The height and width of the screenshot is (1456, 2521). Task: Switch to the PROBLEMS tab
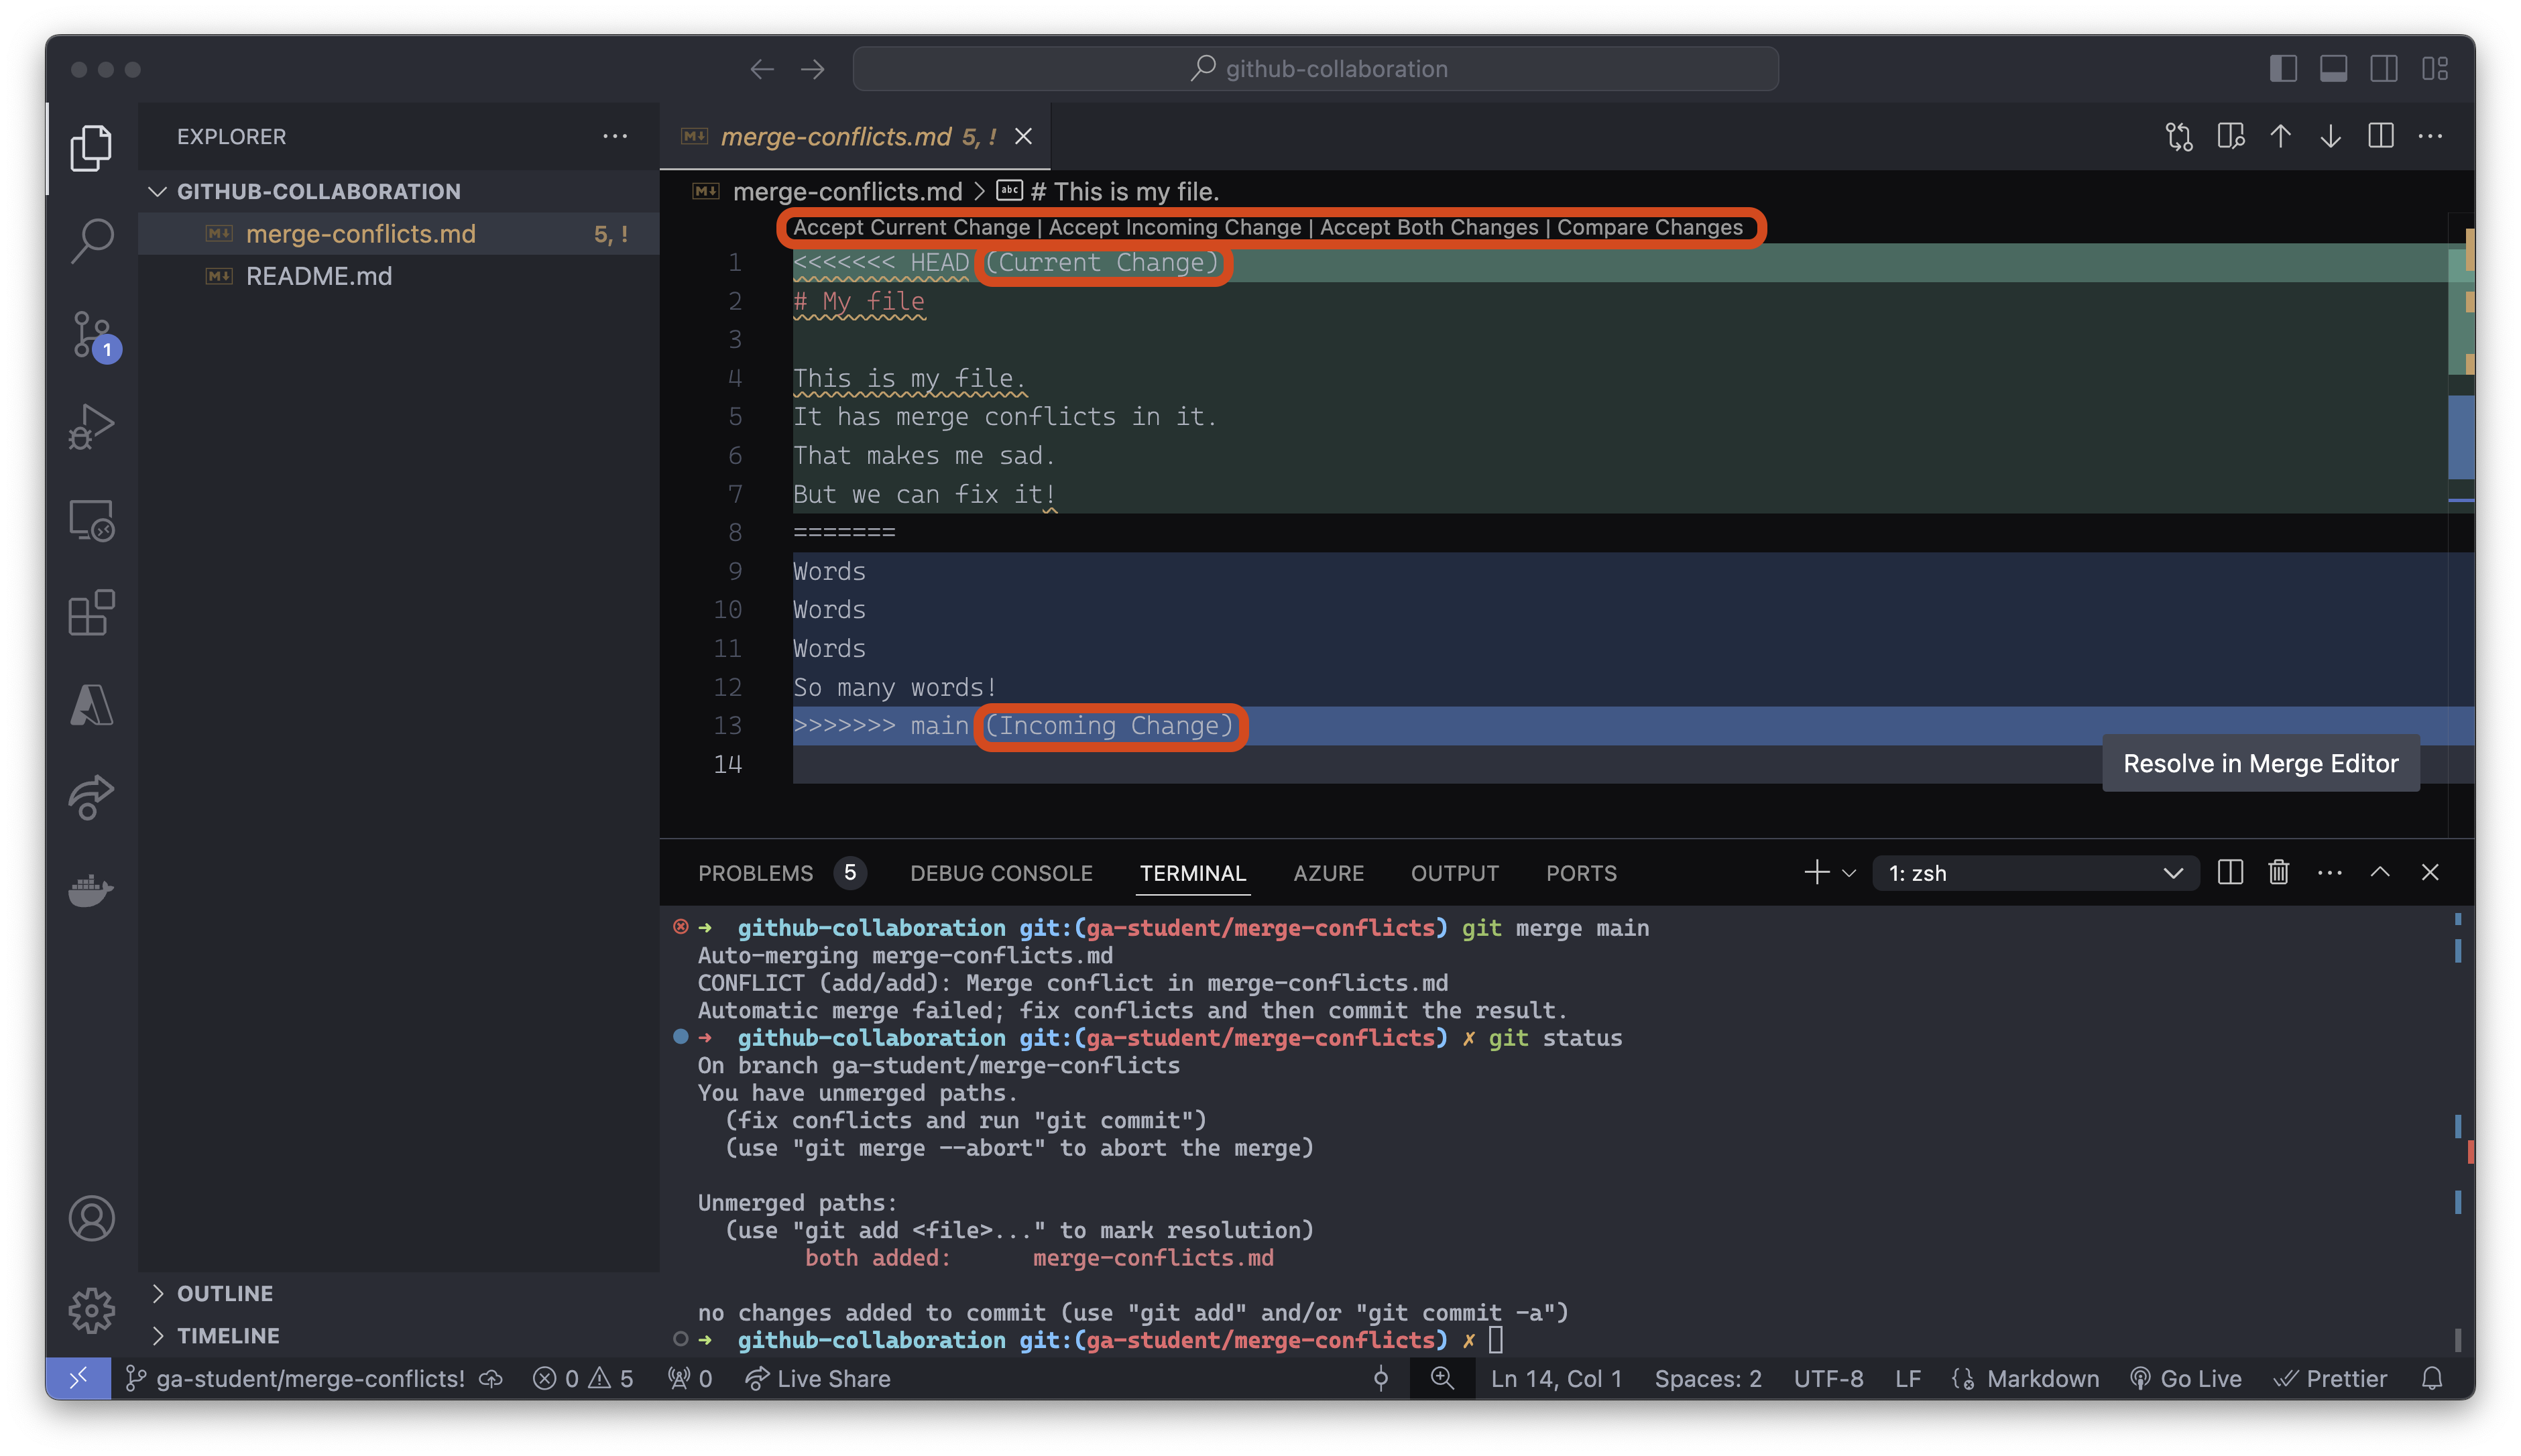point(756,872)
